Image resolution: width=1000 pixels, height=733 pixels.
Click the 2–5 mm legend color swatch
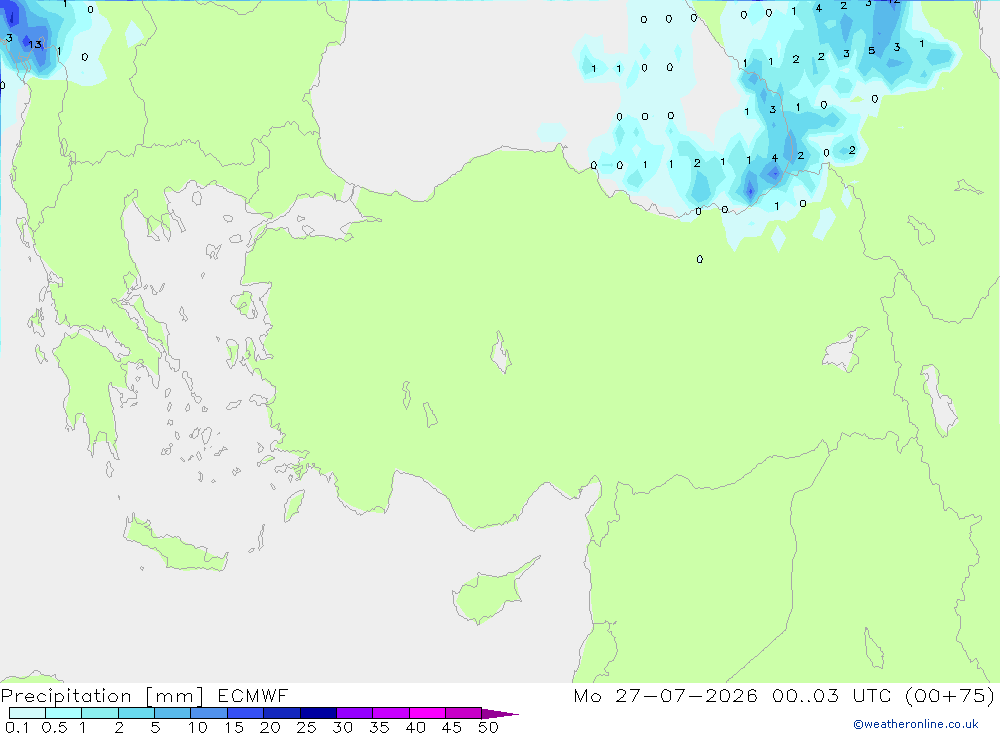[x=136, y=713]
